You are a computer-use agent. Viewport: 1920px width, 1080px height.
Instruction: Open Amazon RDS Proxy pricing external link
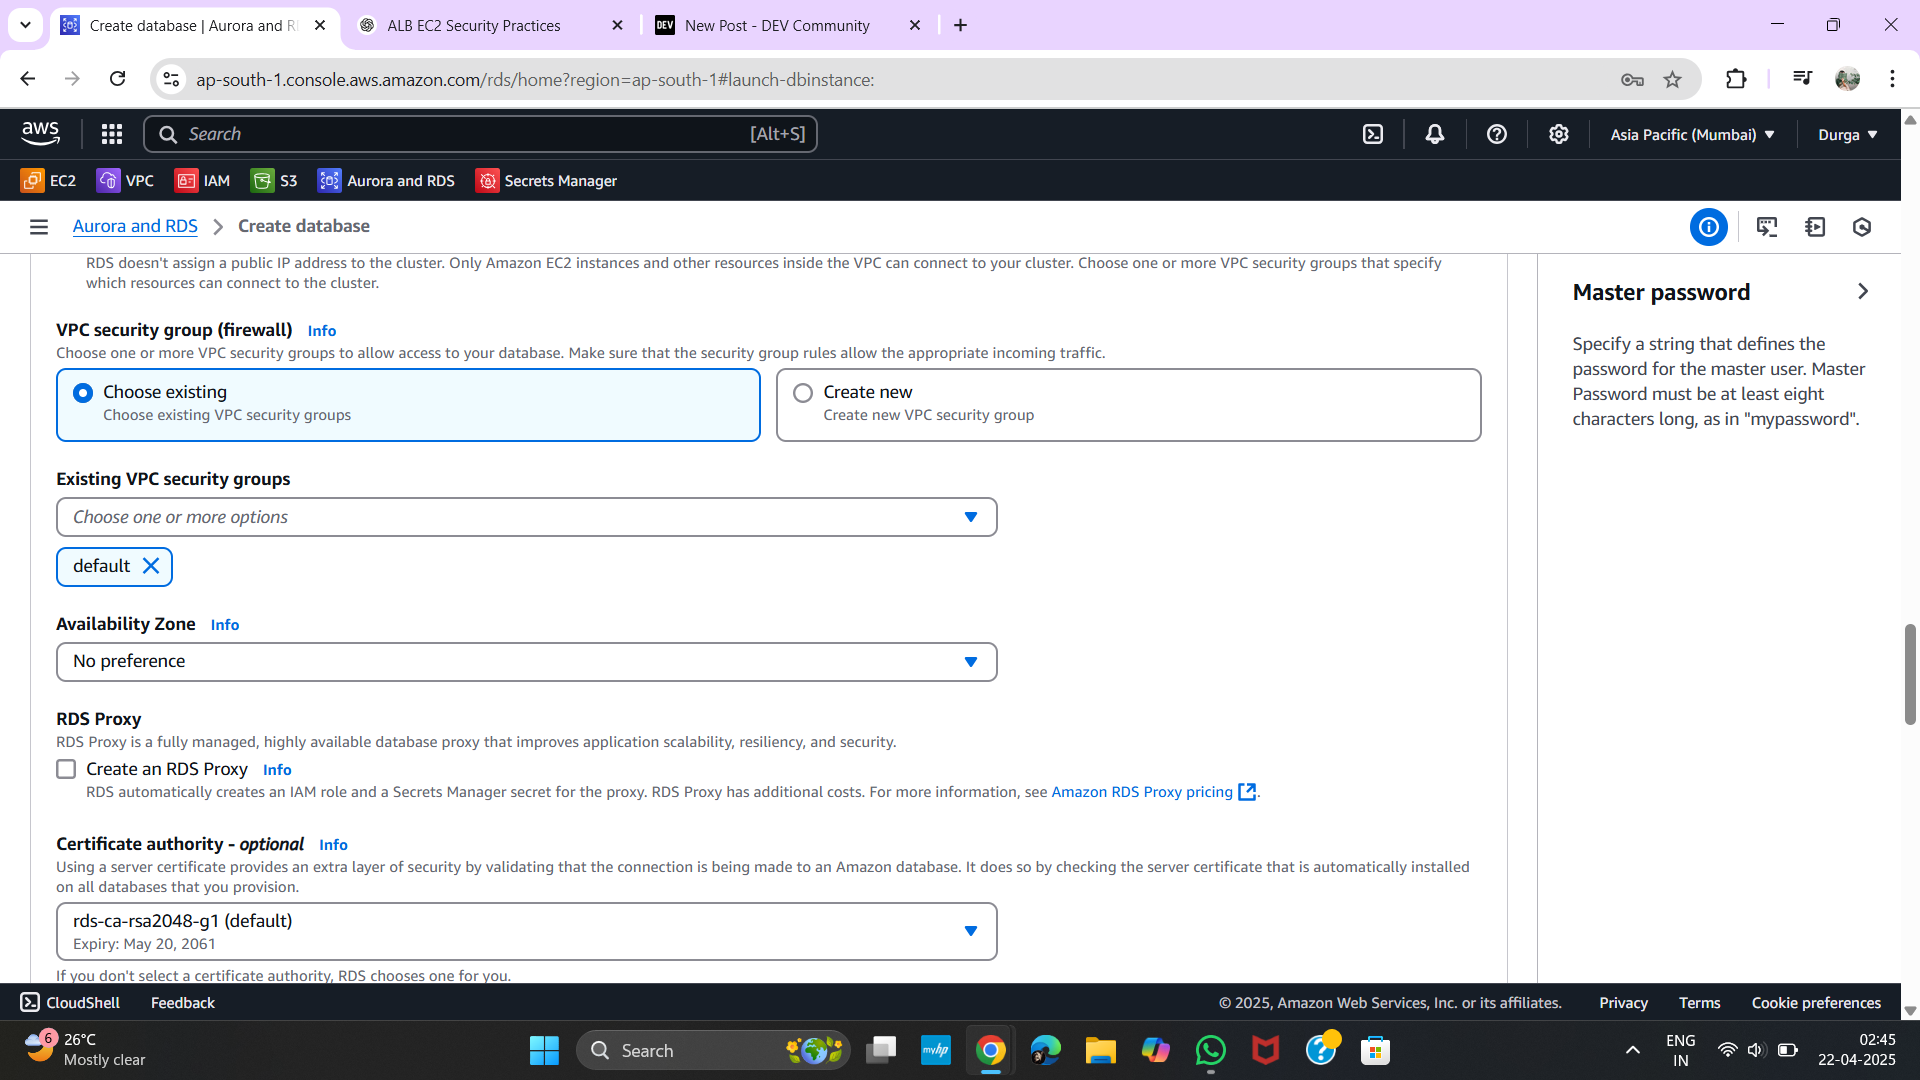(x=1154, y=792)
